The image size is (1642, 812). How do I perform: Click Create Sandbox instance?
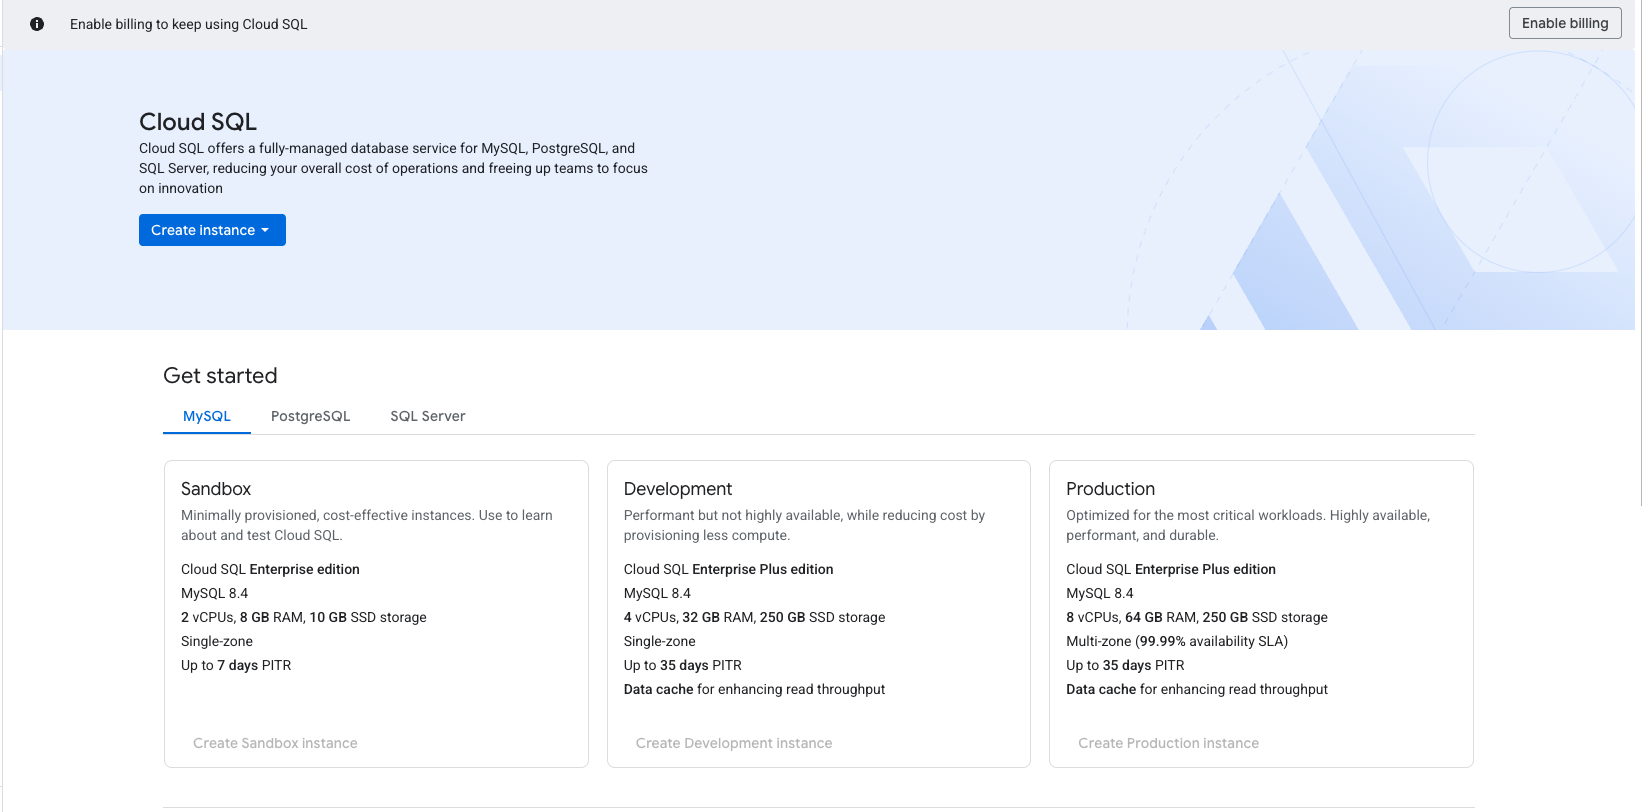tap(275, 743)
